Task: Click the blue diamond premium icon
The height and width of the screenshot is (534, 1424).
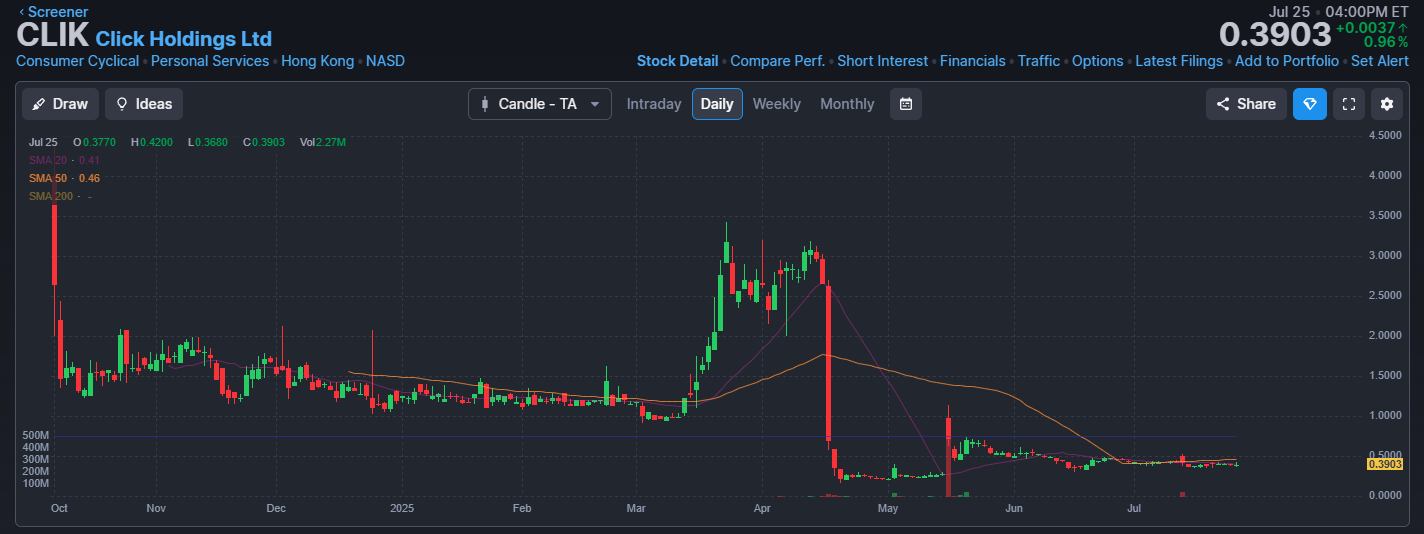Action: 1309,104
